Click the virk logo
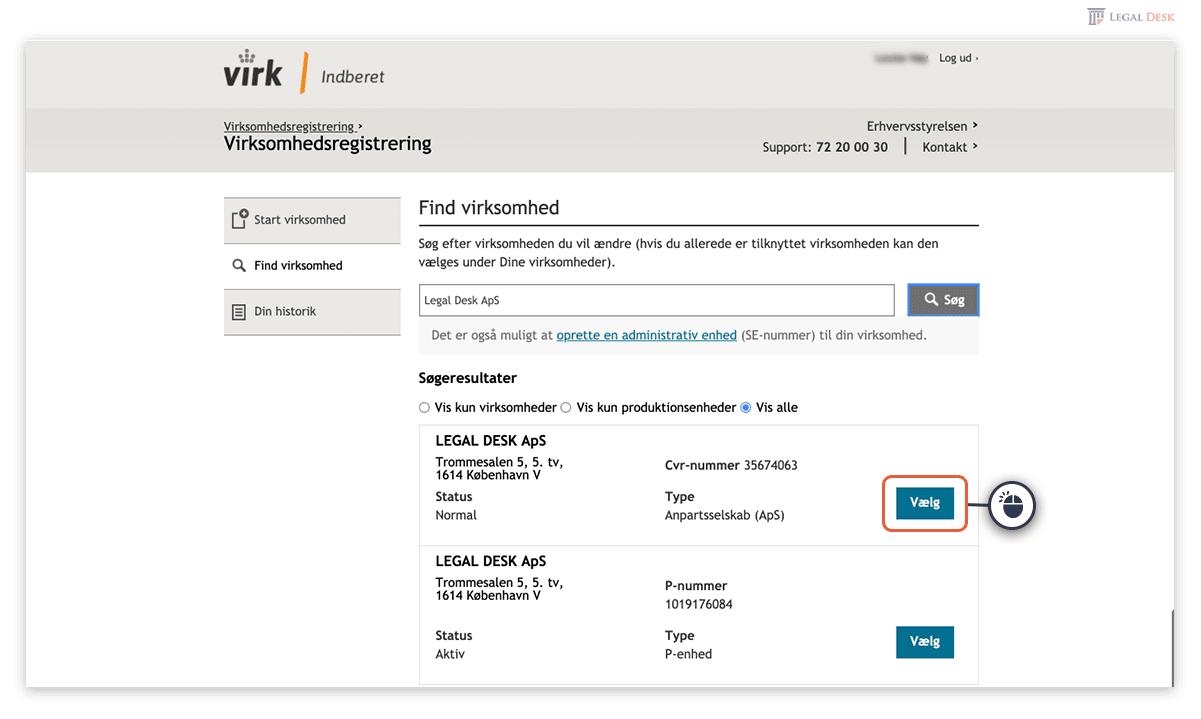 tap(254, 70)
